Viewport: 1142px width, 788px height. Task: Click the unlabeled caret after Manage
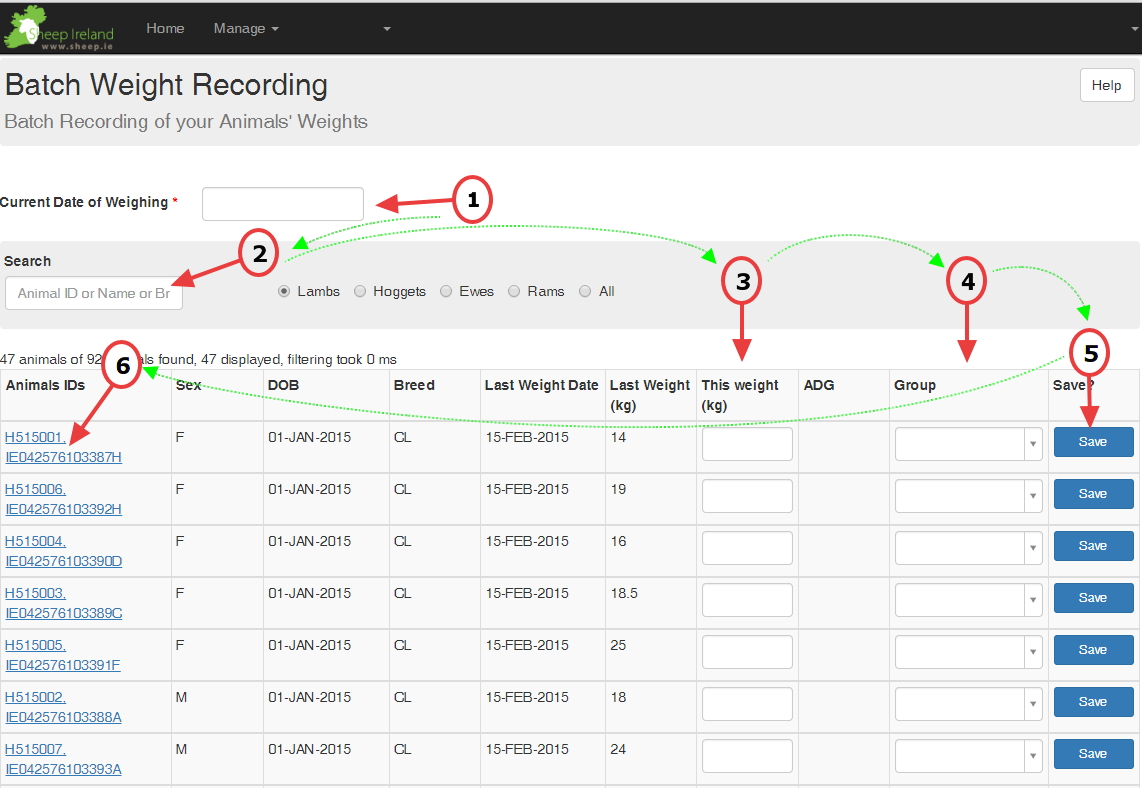[387, 29]
